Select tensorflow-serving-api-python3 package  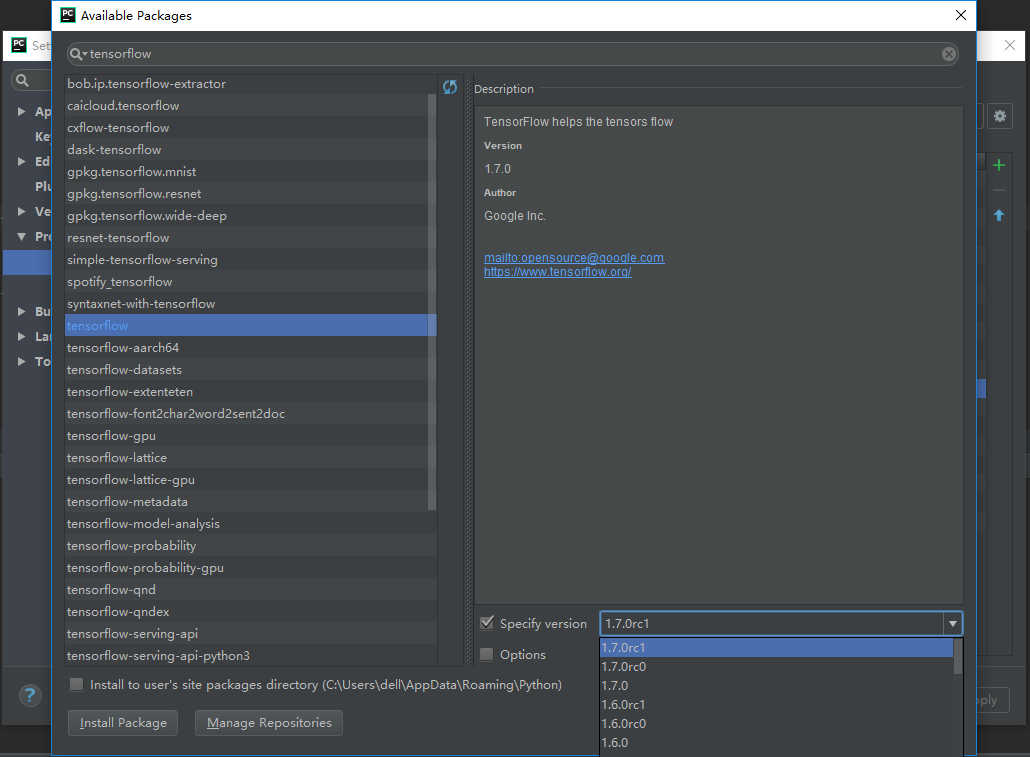click(250, 656)
